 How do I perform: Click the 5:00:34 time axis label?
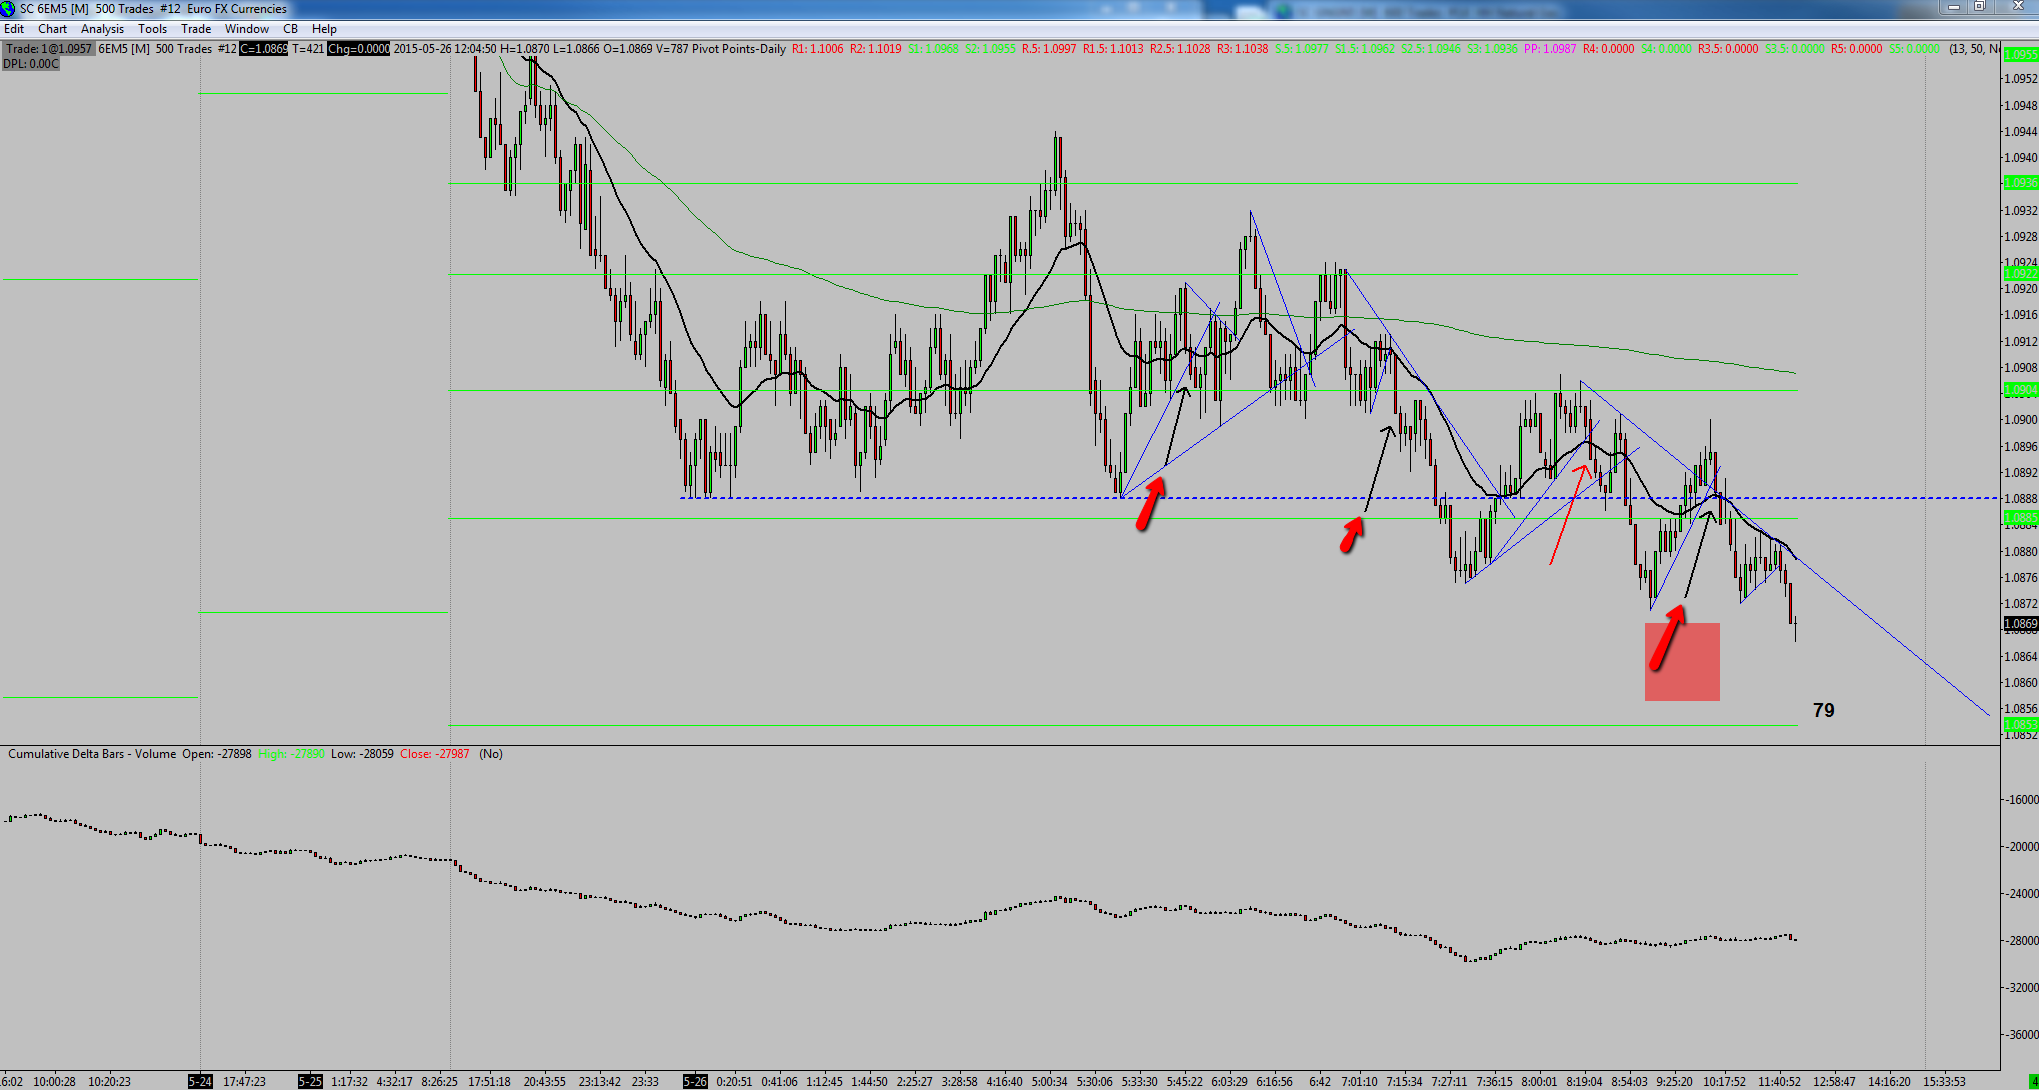(x=1049, y=1082)
